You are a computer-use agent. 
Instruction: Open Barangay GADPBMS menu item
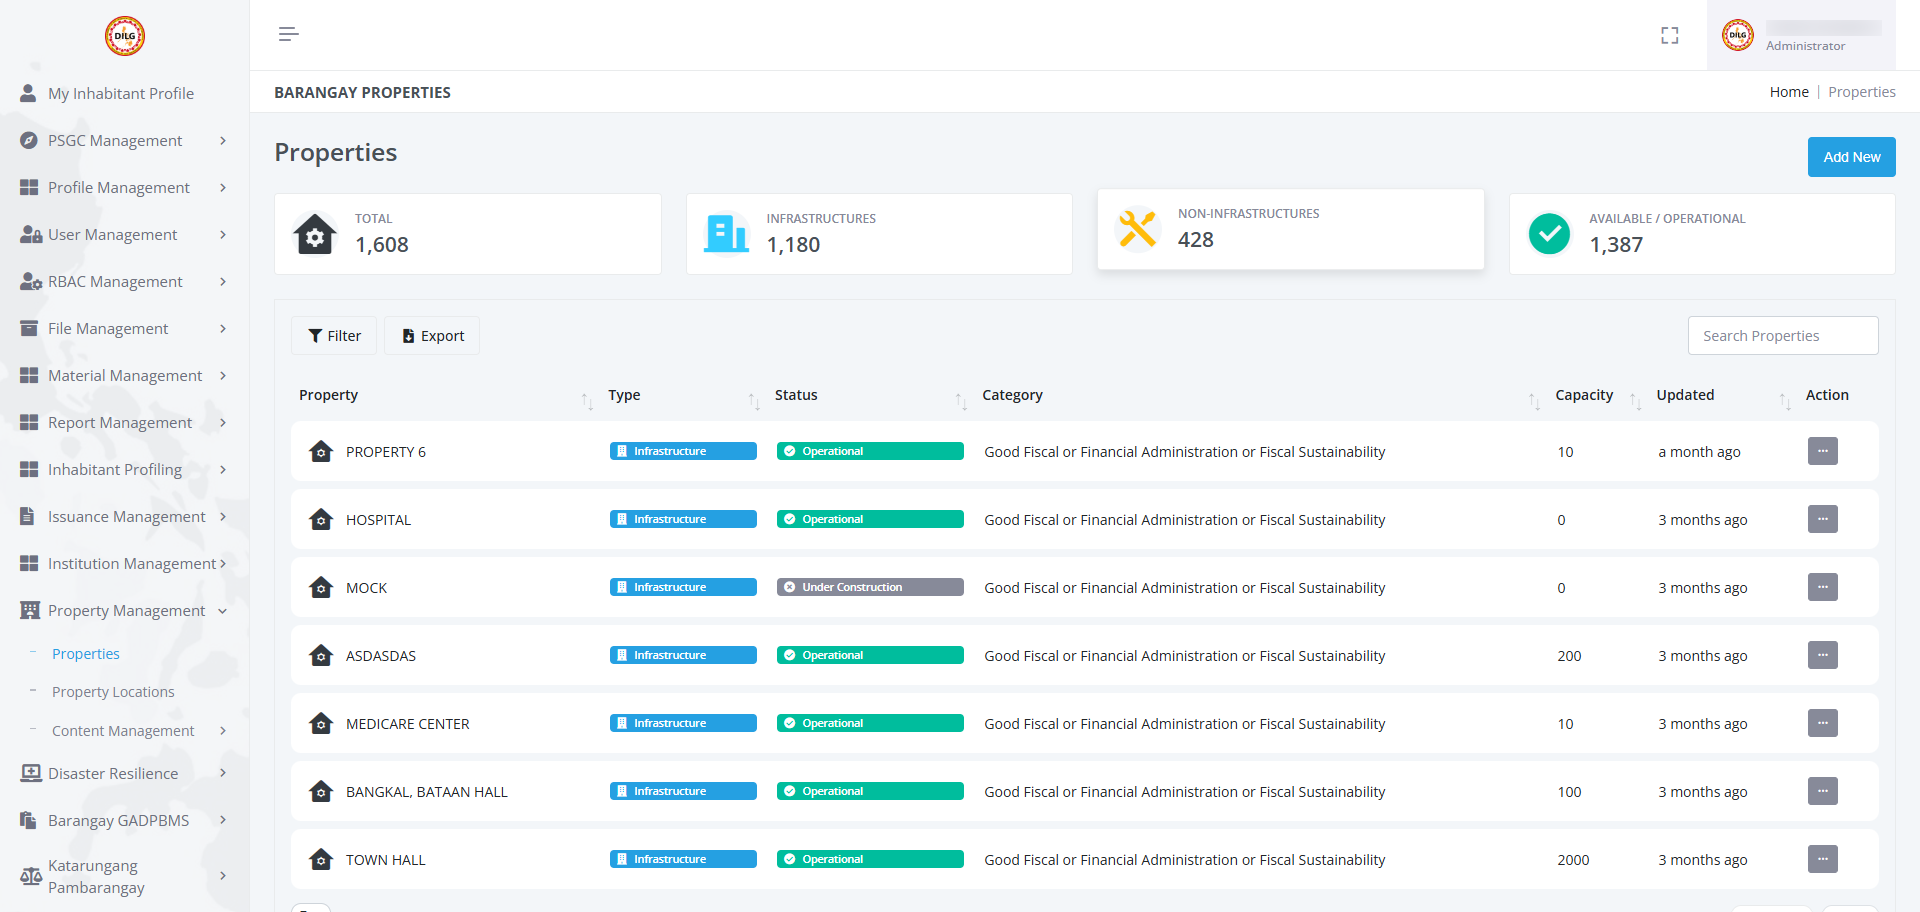click(x=119, y=820)
